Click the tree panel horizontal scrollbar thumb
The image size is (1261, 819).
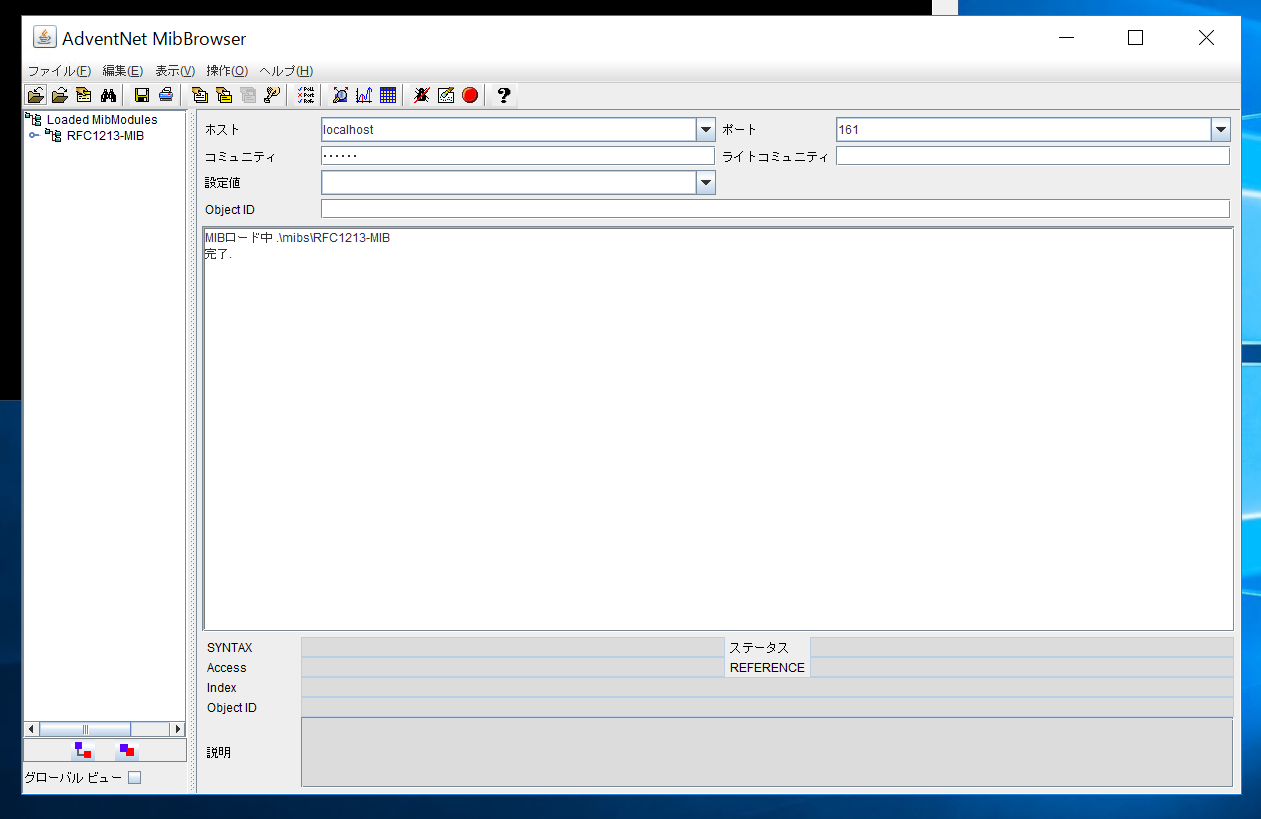tap(85, 729)
